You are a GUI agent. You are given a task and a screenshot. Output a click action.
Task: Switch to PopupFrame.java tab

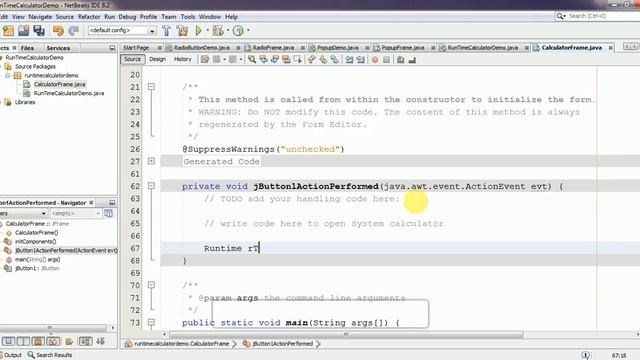(402, 48)
